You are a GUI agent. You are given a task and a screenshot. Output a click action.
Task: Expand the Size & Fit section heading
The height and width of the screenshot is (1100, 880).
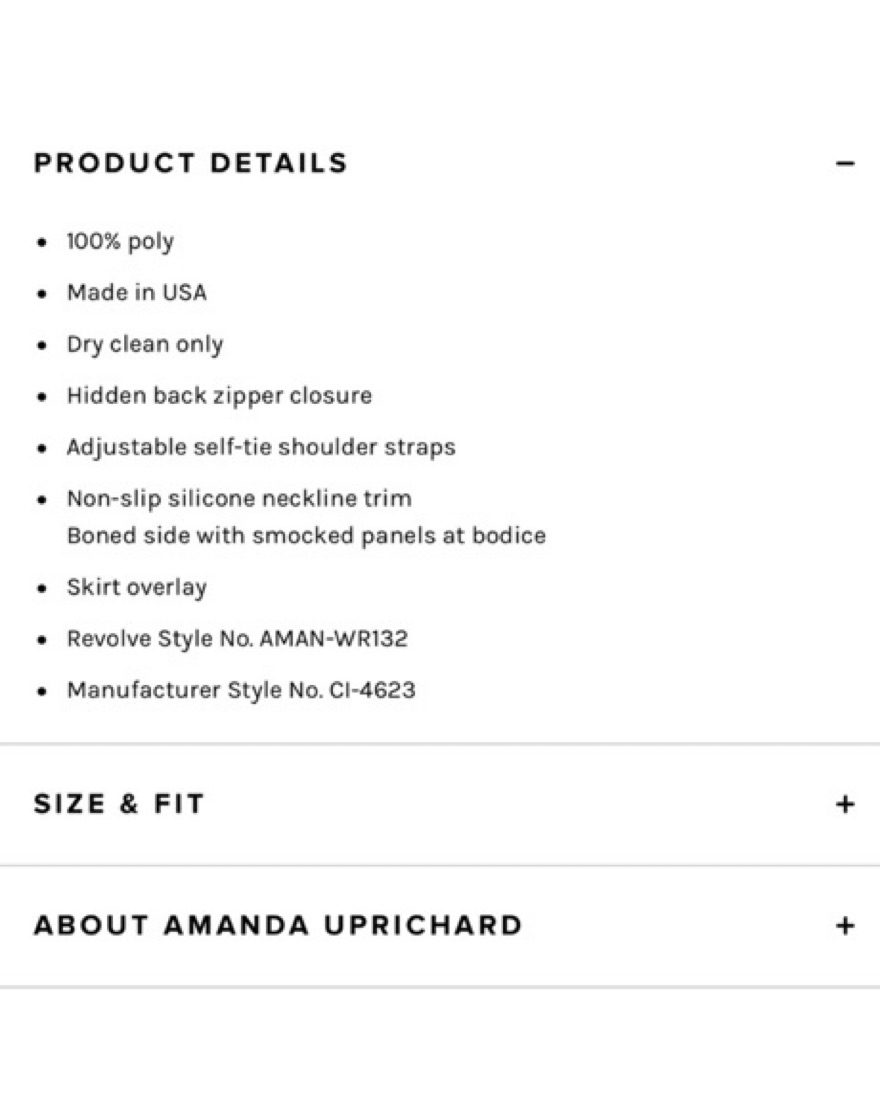point(119,804)
